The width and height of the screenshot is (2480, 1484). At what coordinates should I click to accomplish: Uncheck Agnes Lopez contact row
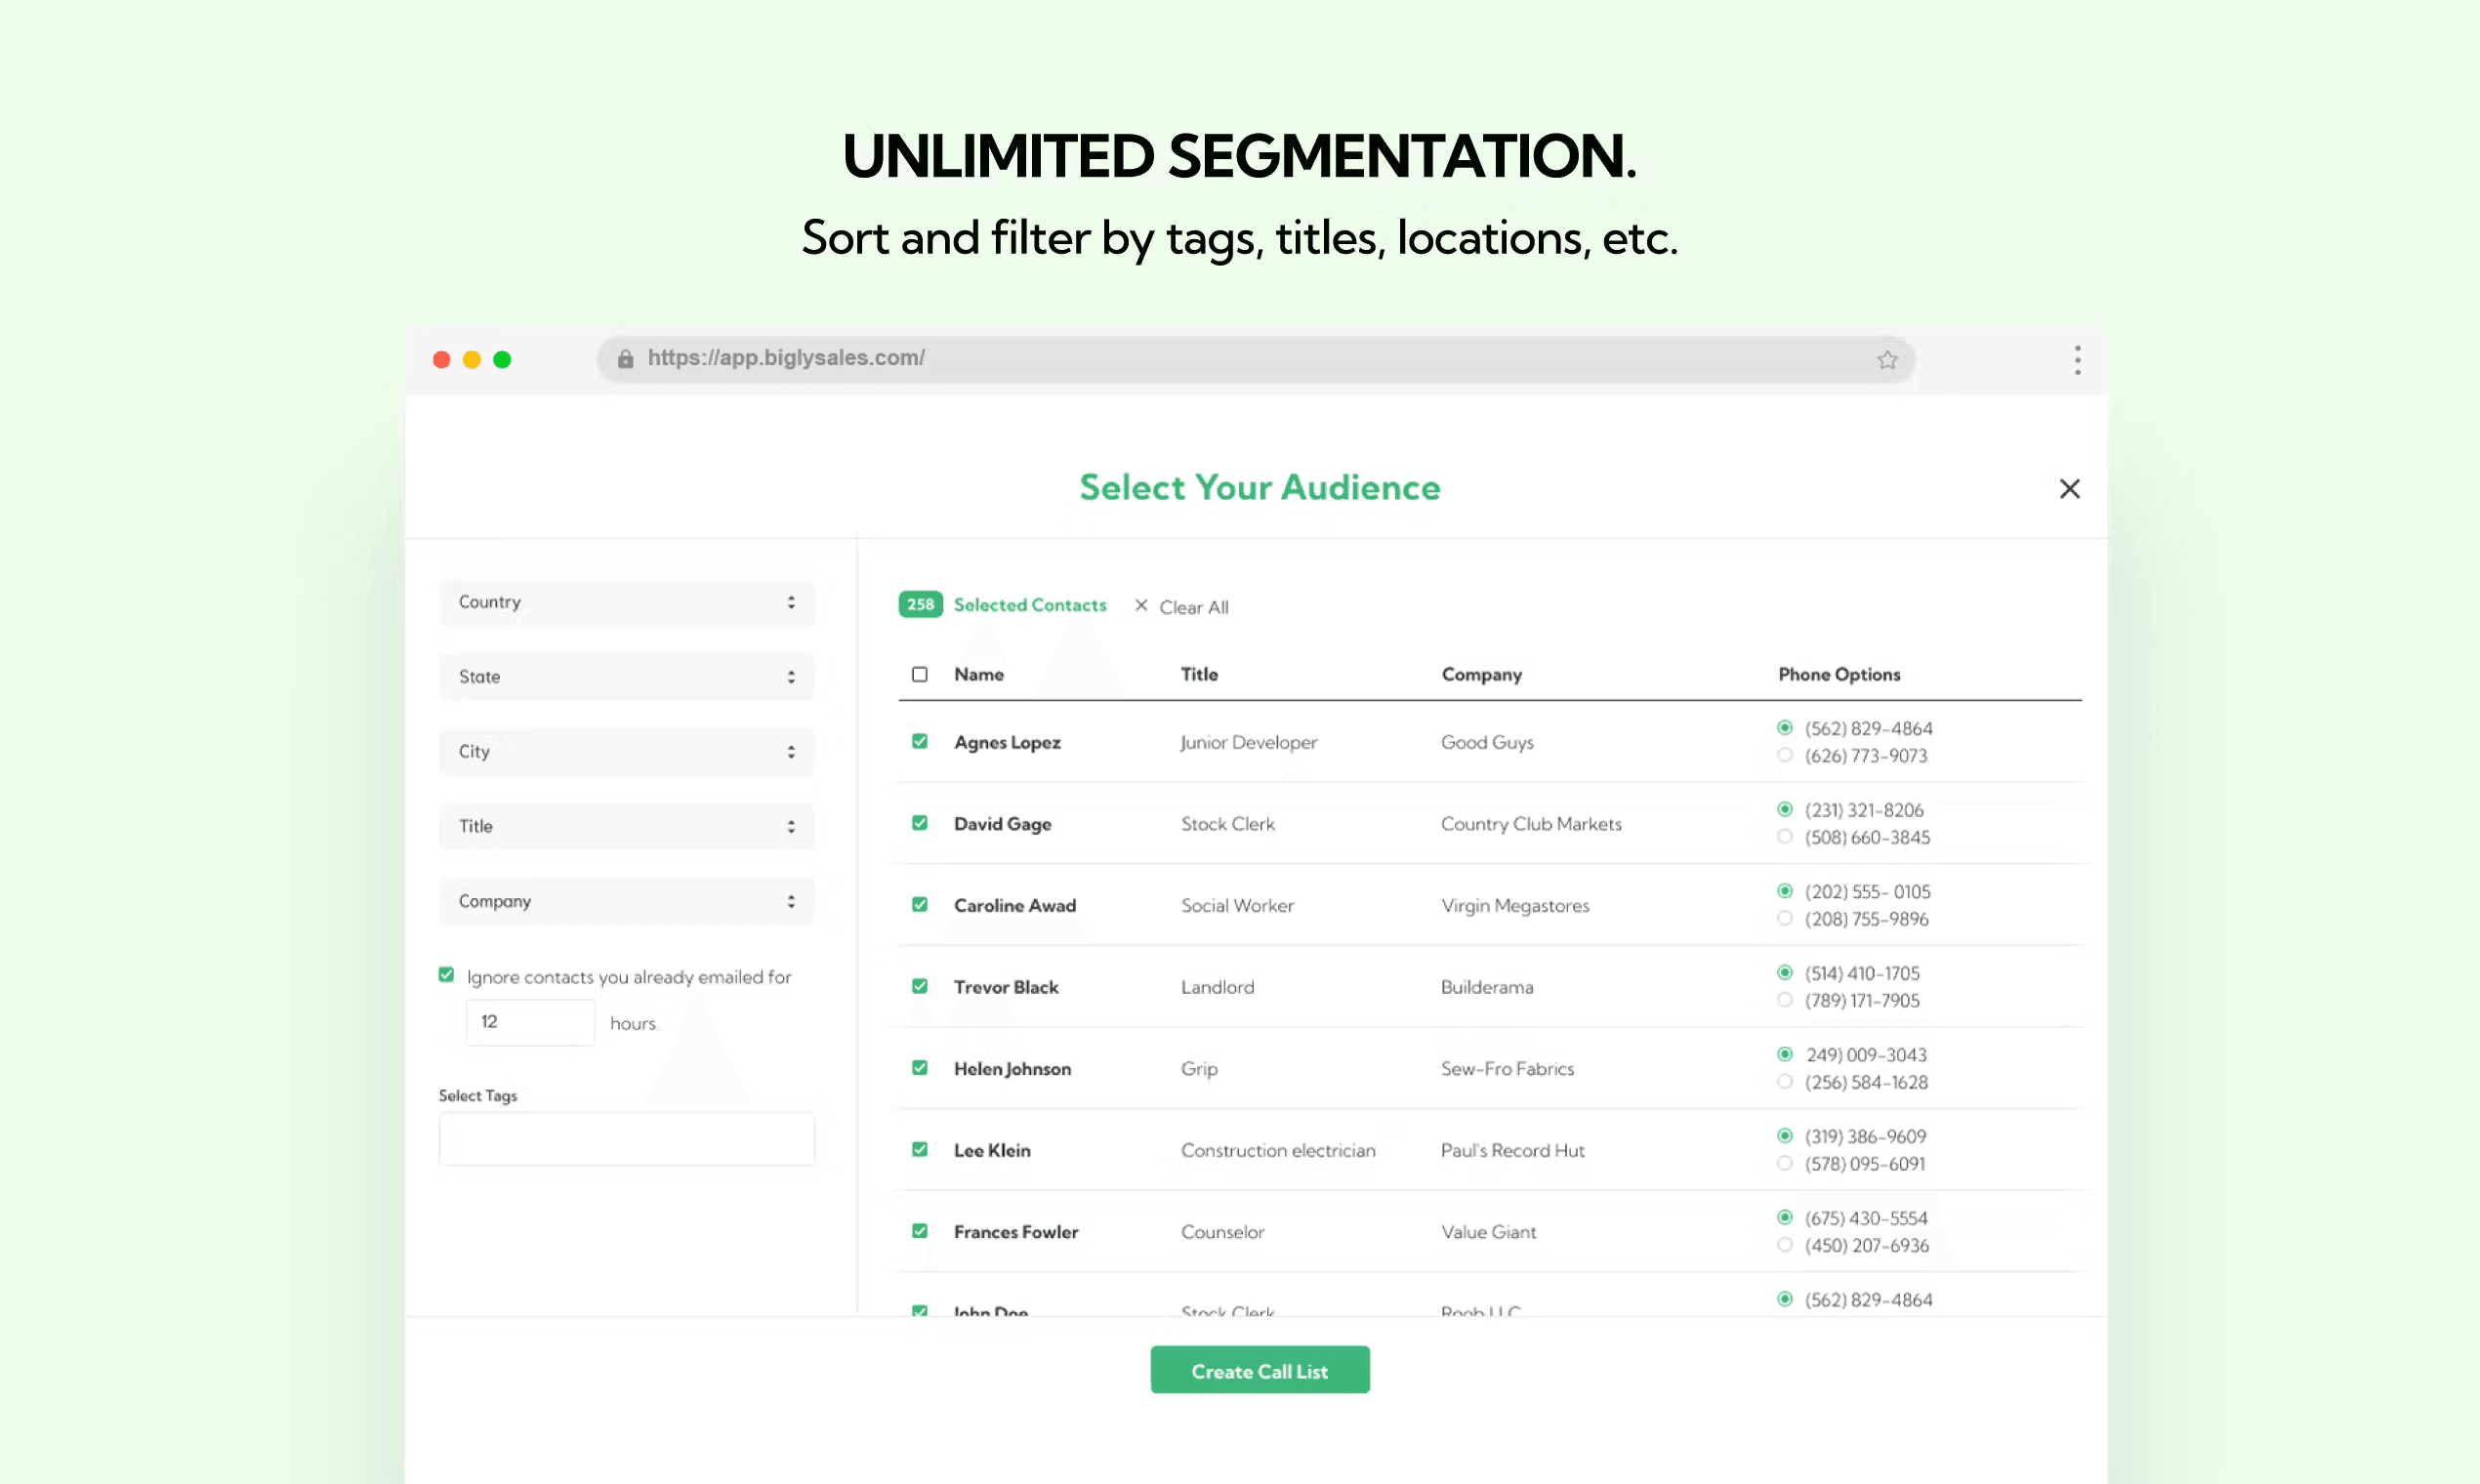[x=919, y=741]
